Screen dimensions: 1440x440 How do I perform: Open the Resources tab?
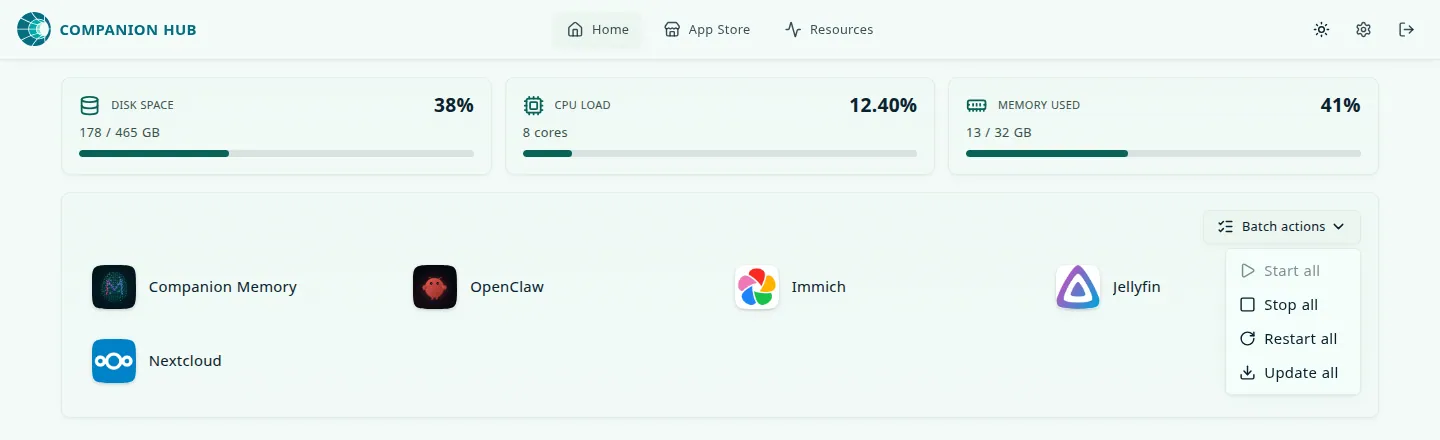[829, 30]
